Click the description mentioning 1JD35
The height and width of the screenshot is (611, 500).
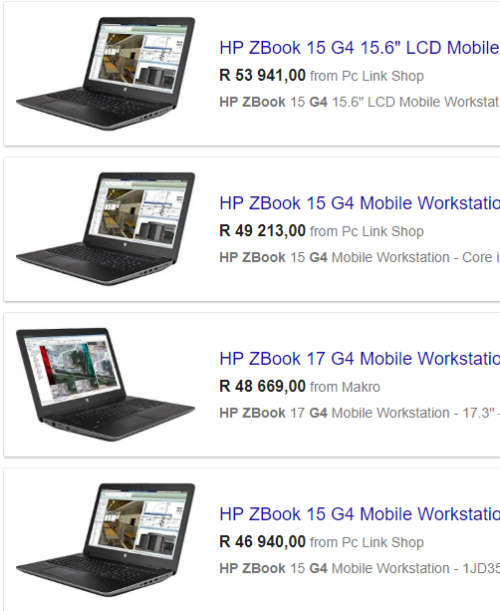click(359, 569)
